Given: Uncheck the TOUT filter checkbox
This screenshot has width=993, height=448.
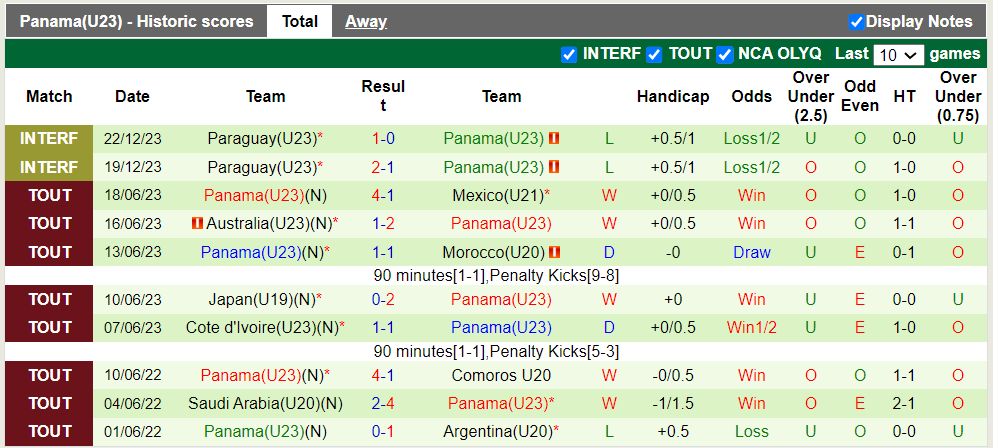Looking at the screenshot, I should click(x=654, y=54).
